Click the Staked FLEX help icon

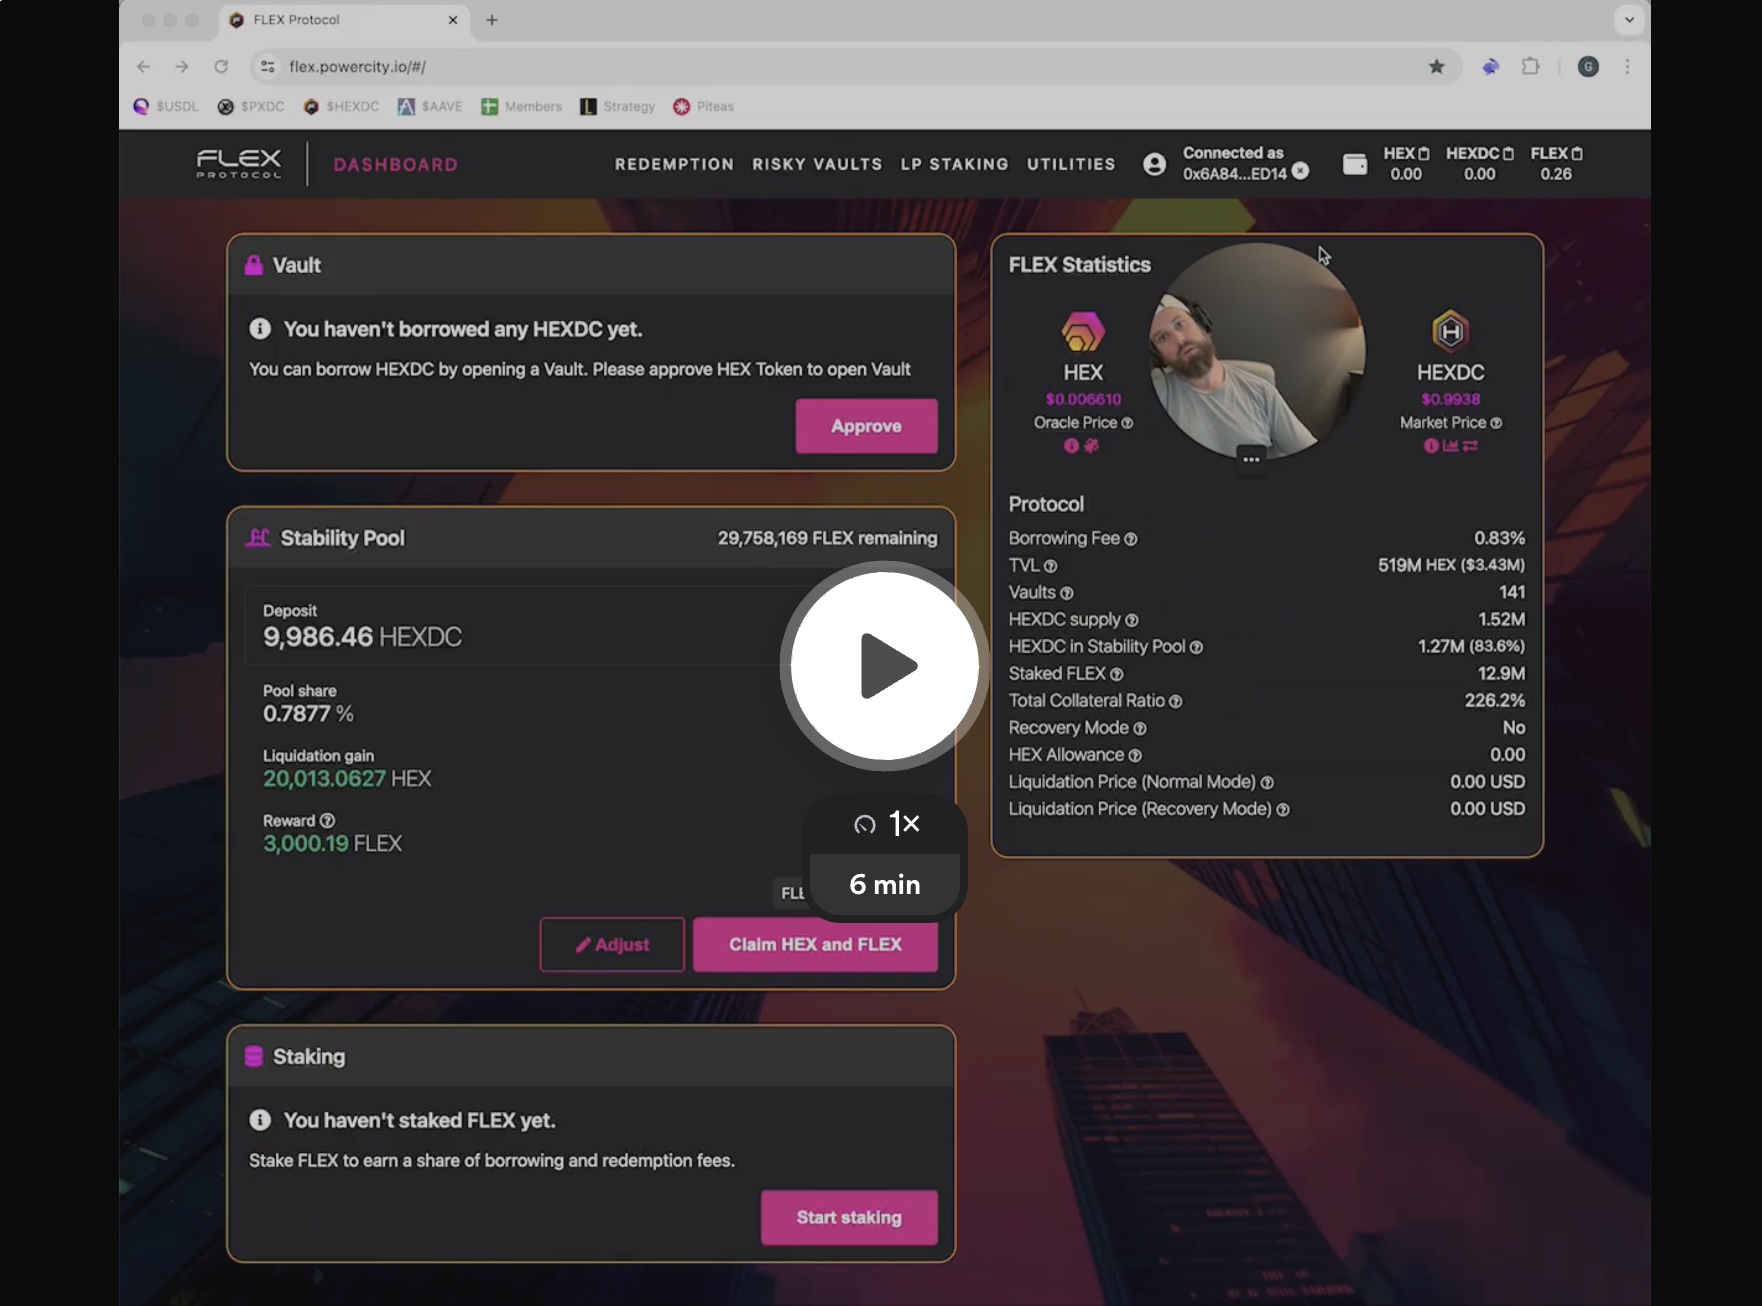coord(1117,674)
